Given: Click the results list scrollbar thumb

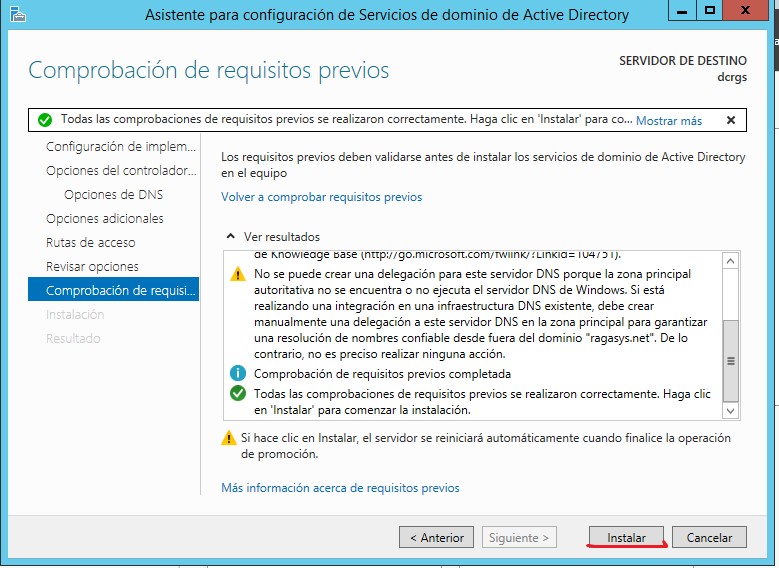Looking at the screenshot, I should click(730, 361).
